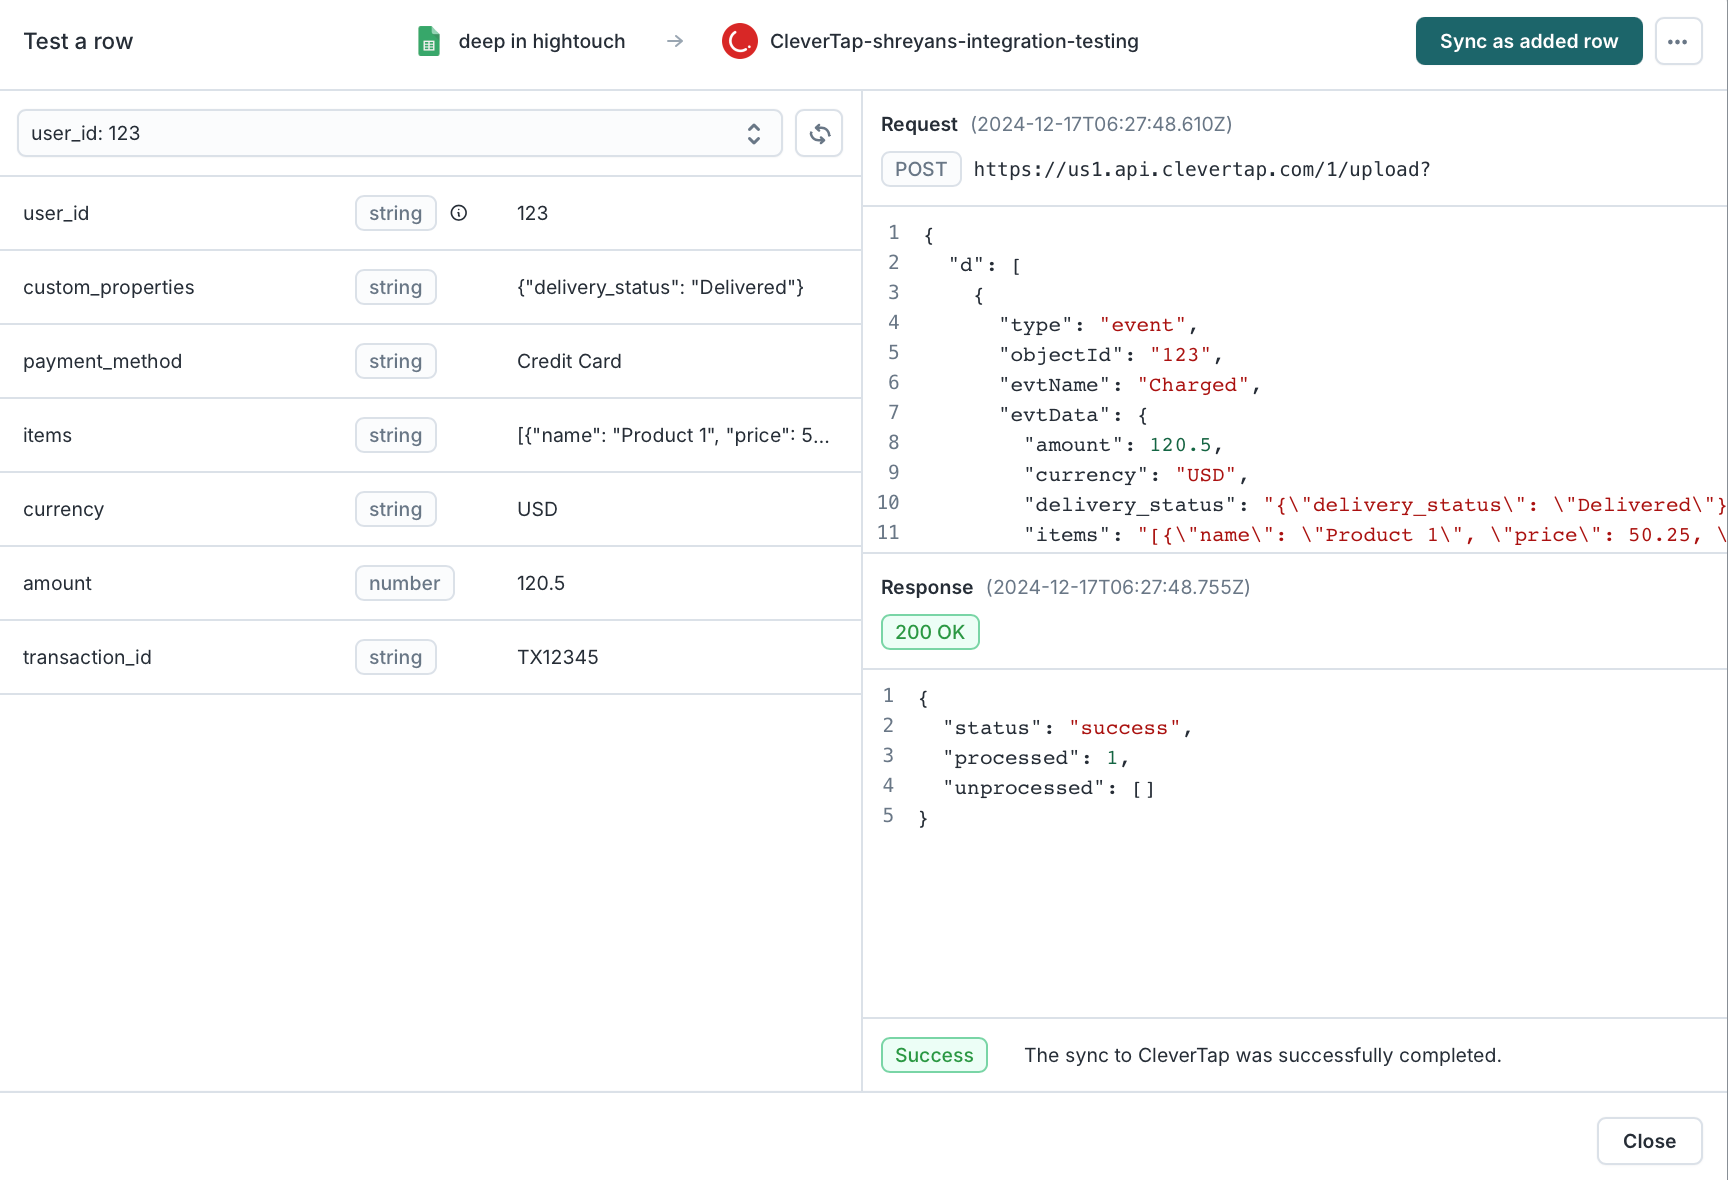
Task: Click the "evtData" line in request JSON
Action: (x=1074, y=415)
